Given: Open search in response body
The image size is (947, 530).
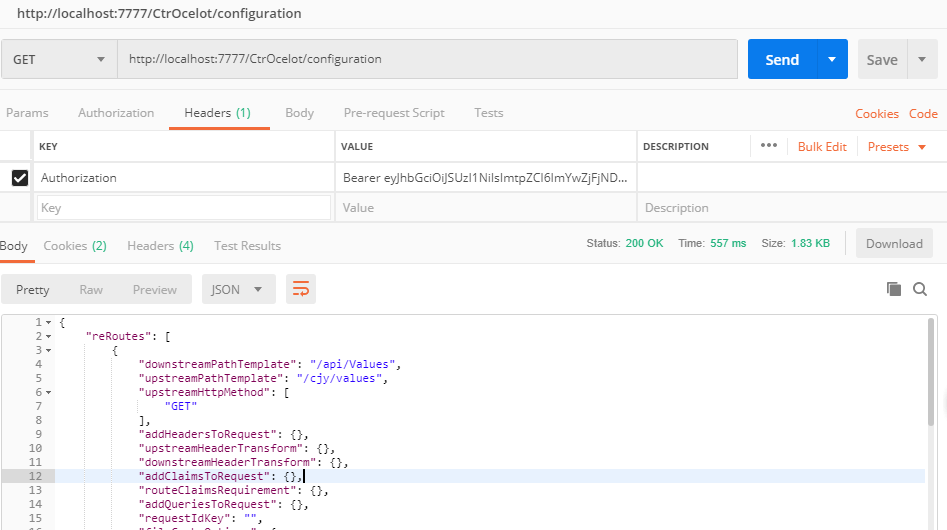Looking at the screenshot, I should coord(920,289).
